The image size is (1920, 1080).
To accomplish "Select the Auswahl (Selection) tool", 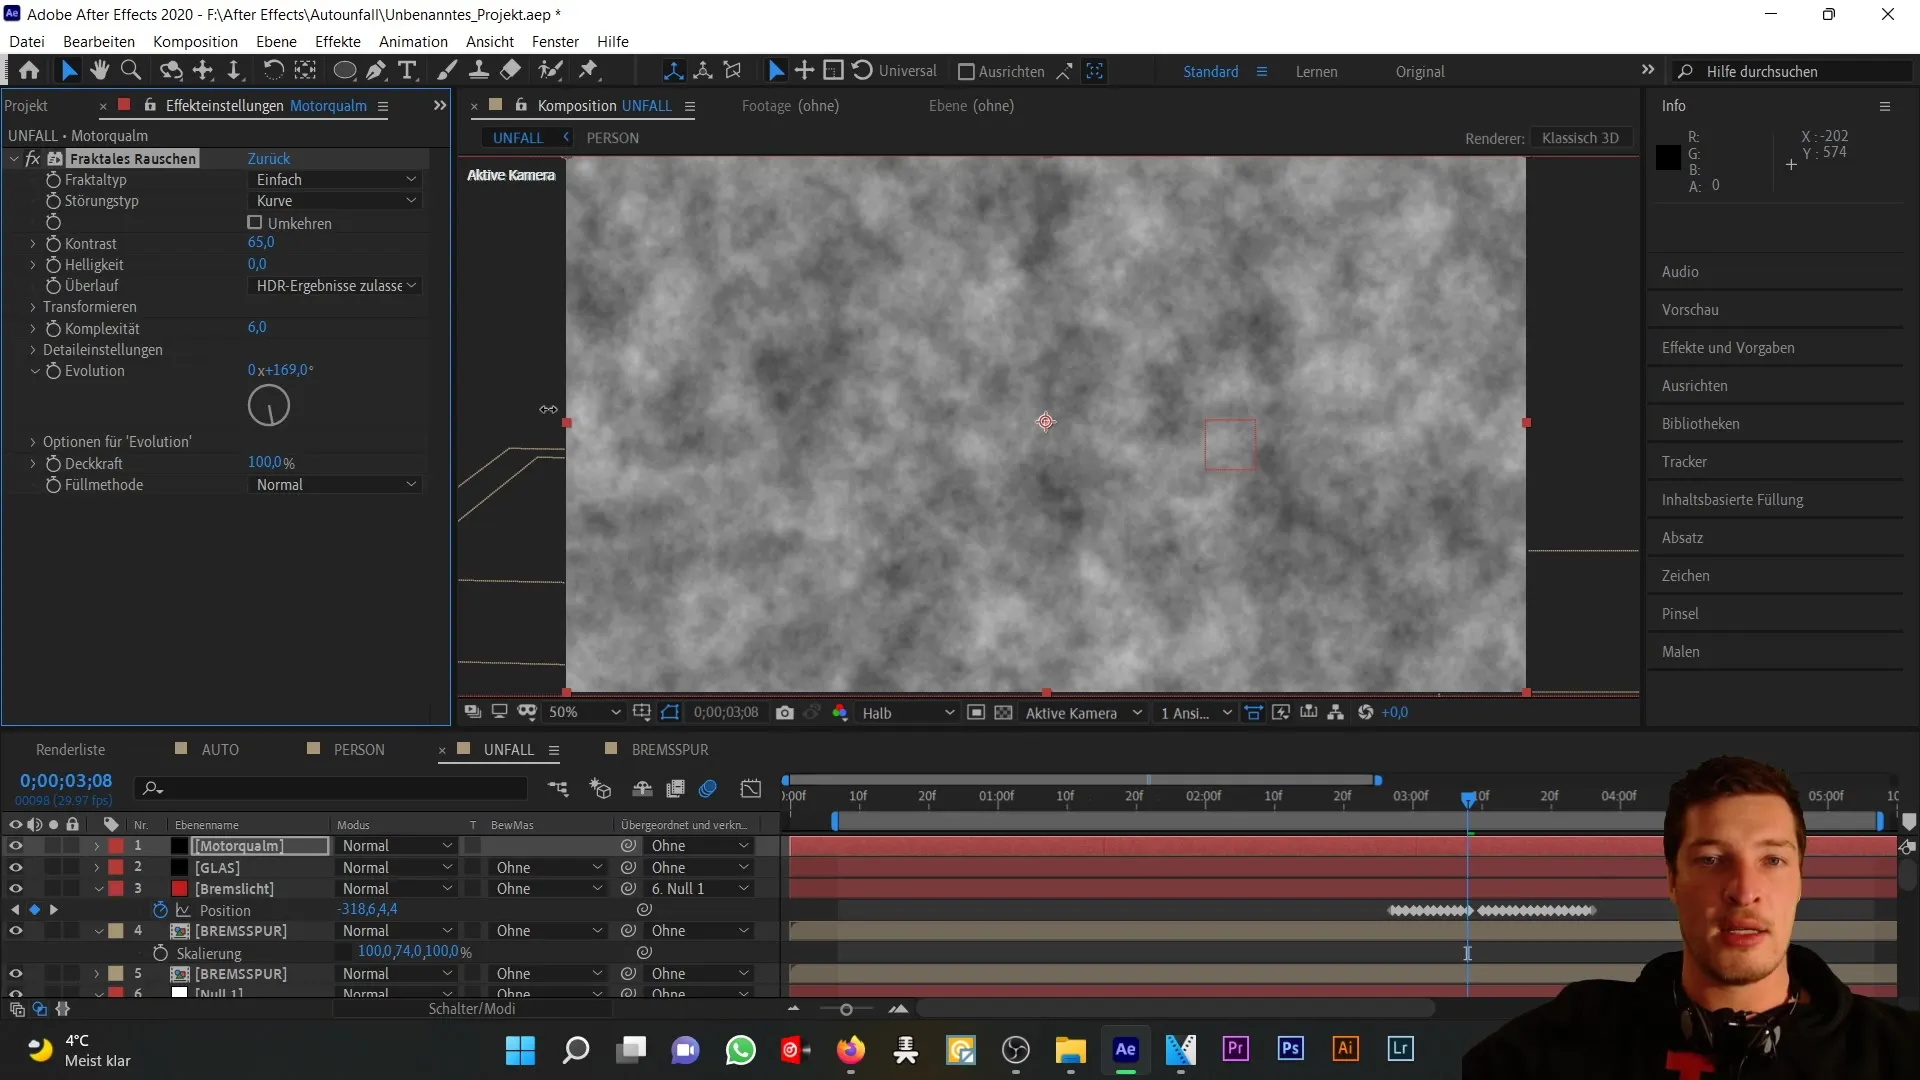I will point(67,71).
